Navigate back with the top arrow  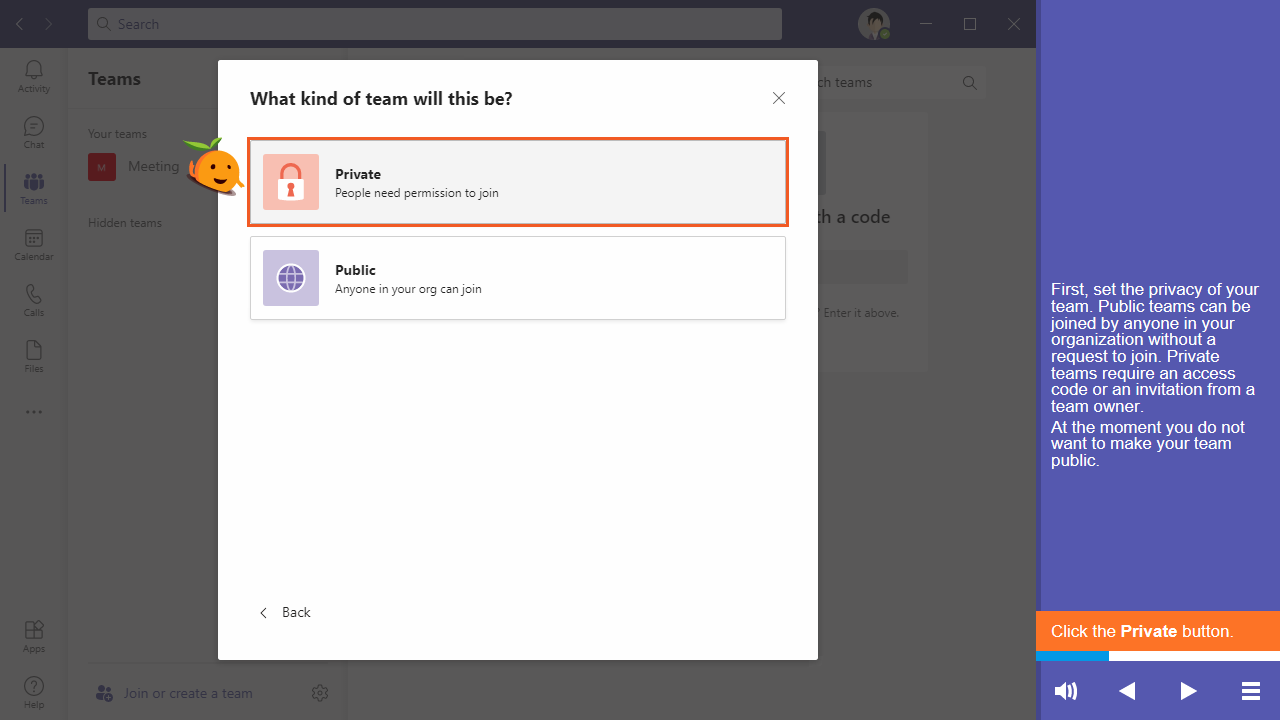(x=20, y=24)
